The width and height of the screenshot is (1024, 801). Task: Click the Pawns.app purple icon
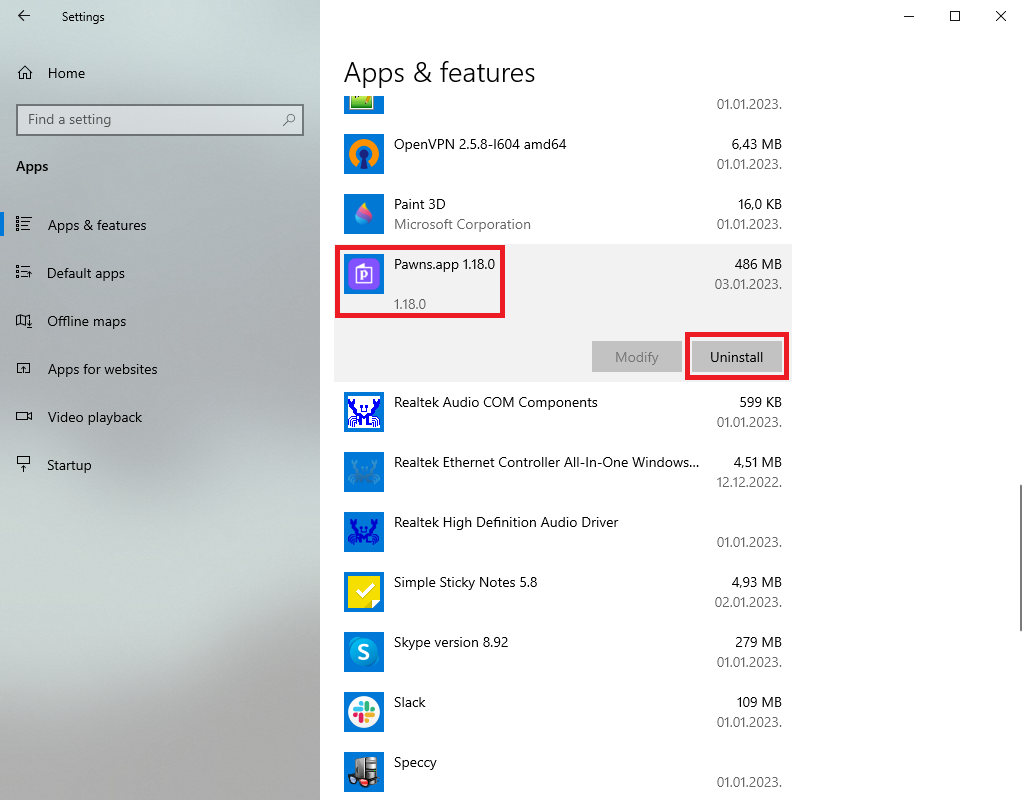click(364, 274)
